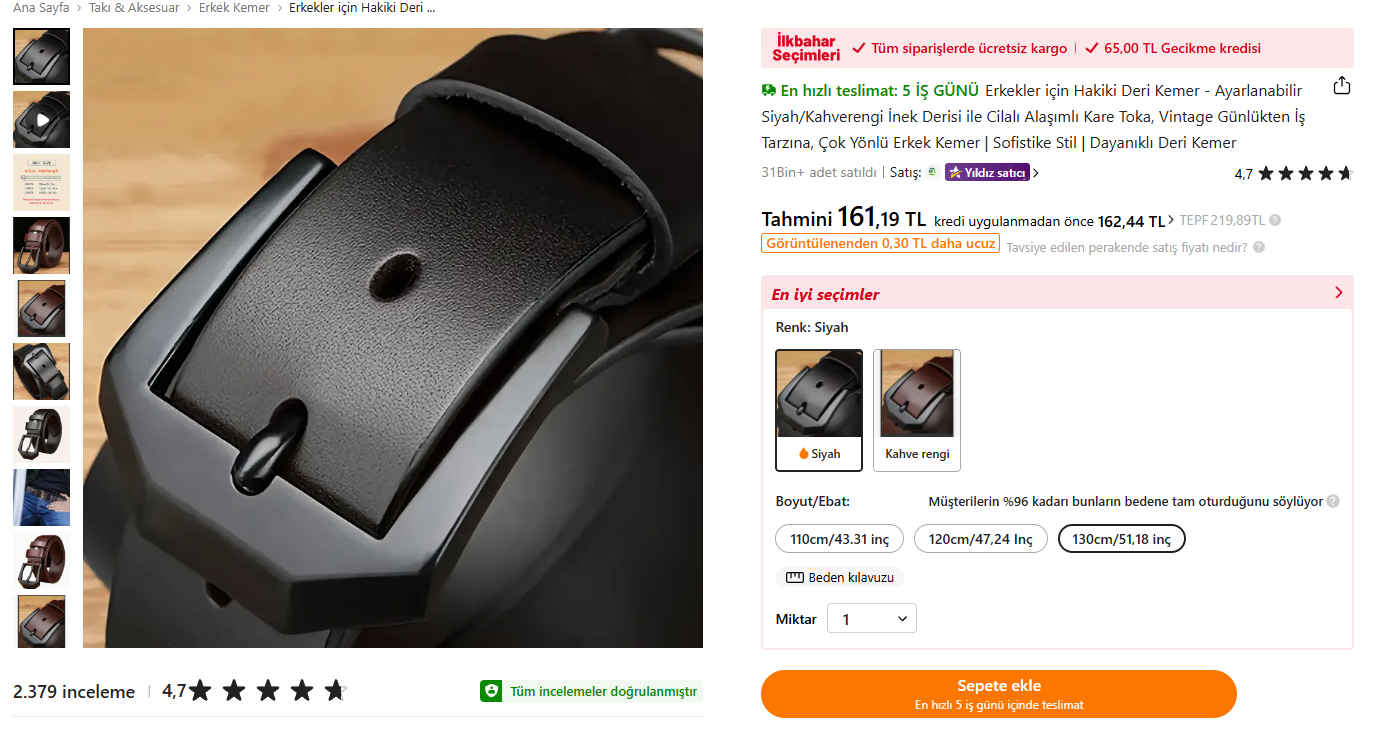Click the 4,7 star rating near title
This screenshot has width=1392, height=737.
pyautogui.click(x=1293, y=173)
